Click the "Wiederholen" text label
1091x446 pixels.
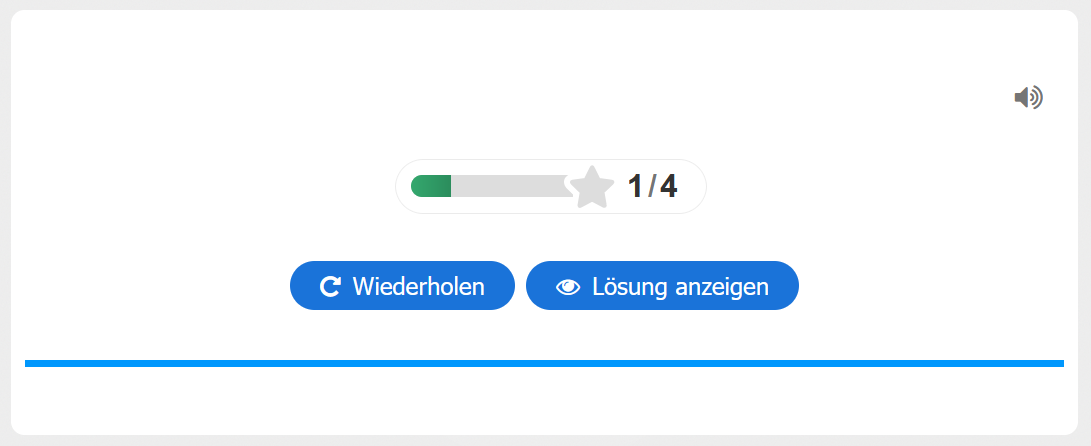point(418,287)
